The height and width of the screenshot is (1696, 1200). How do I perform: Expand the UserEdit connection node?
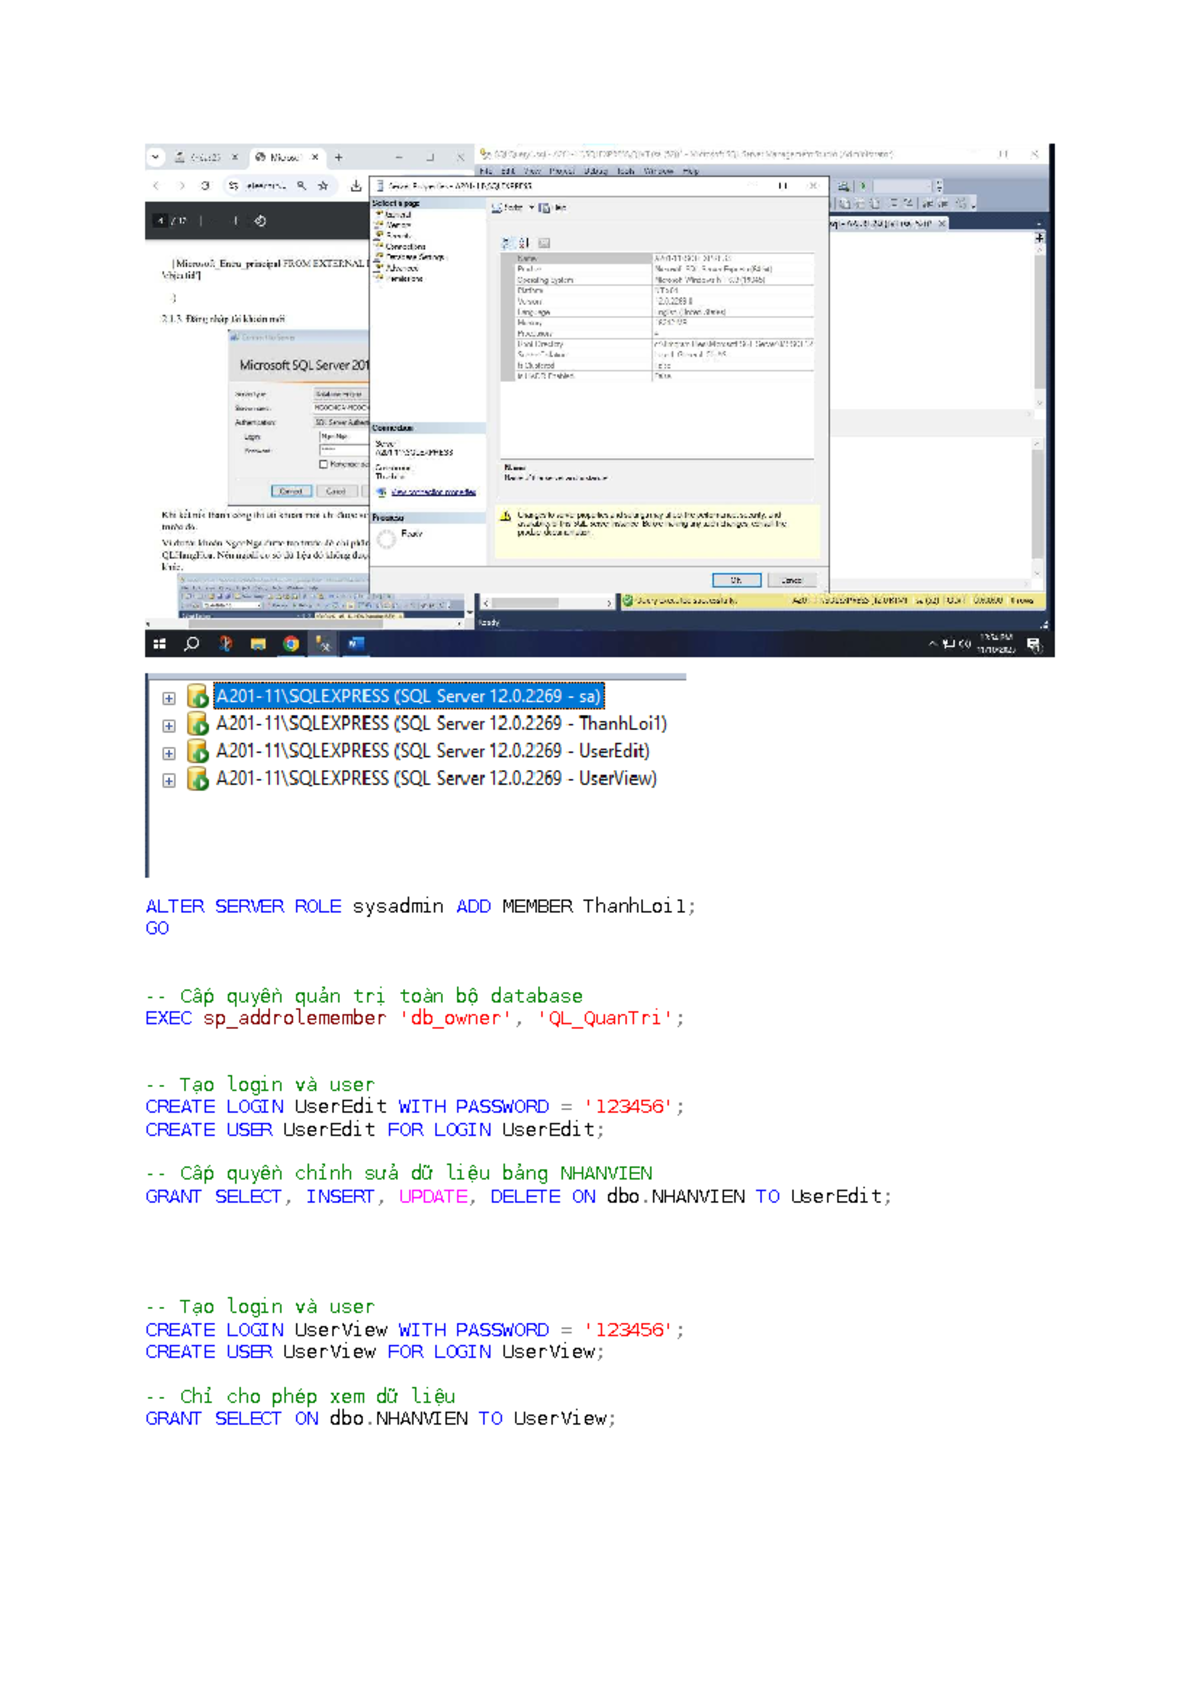point(169,753)
